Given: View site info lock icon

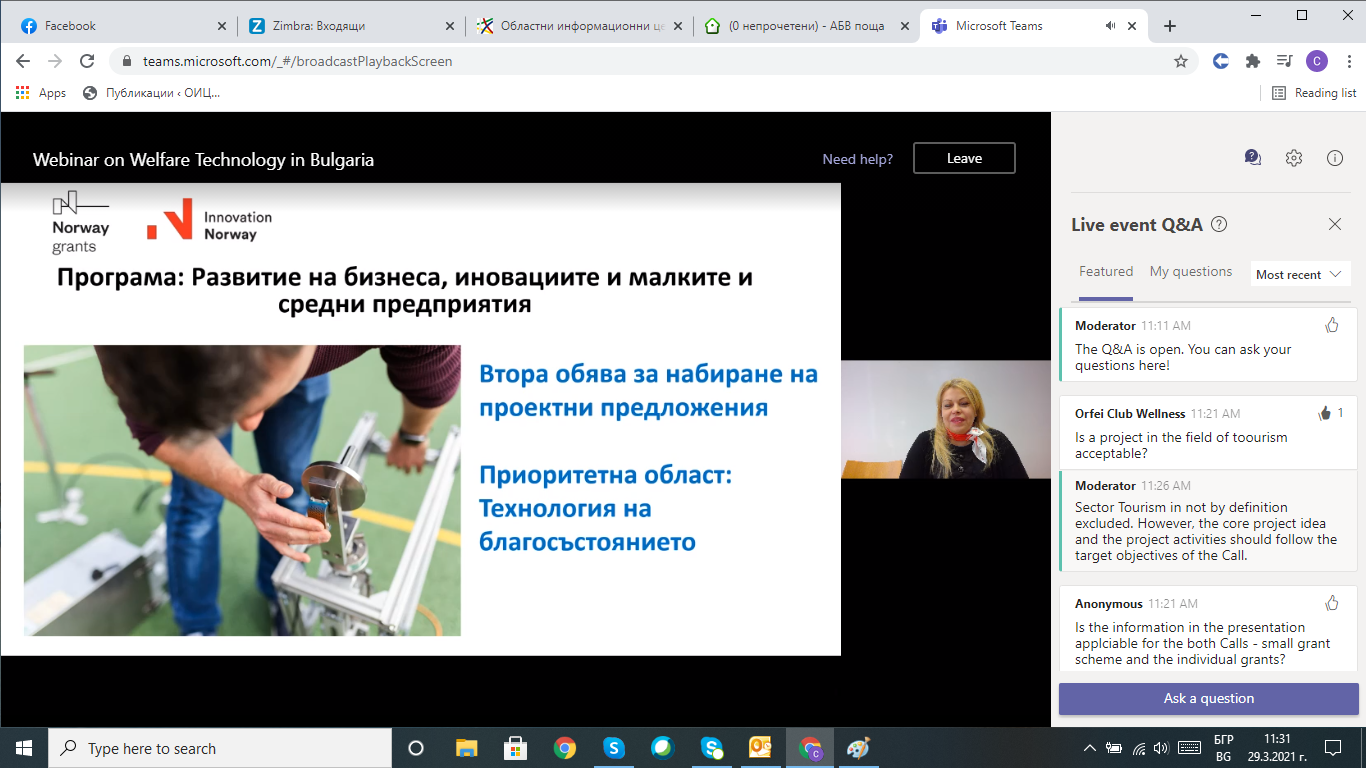Looking at the screenshot, I should pos(127,61).
